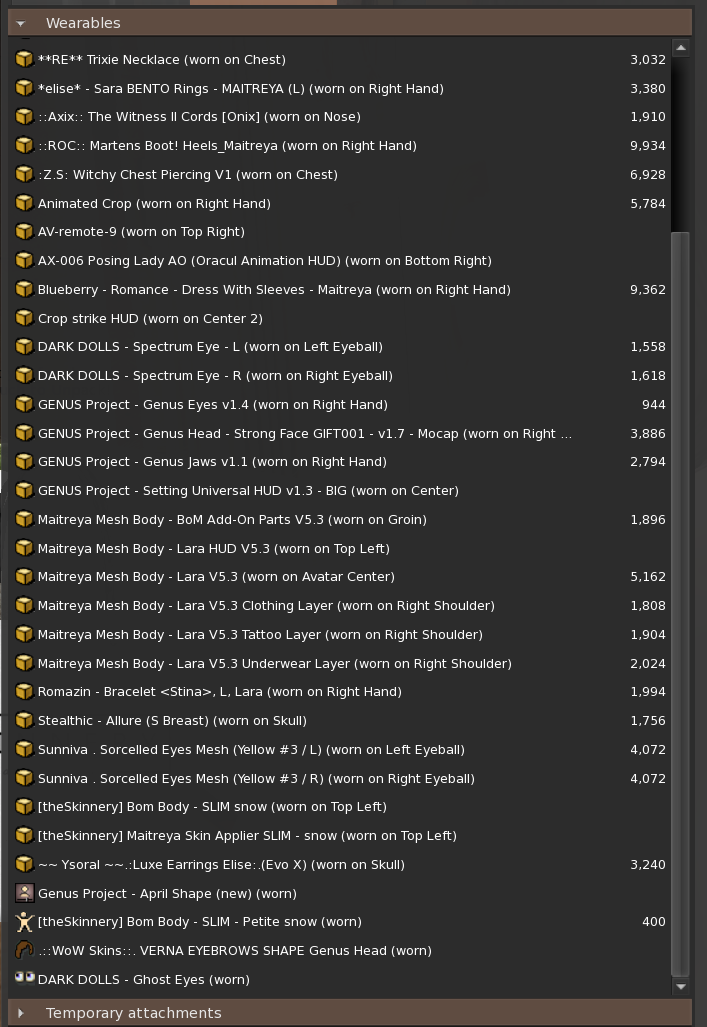Screen dimensions: 707x1027
Task: Click the object icon for AX-006 Posing Lady AO
Action: pos(24,261)
